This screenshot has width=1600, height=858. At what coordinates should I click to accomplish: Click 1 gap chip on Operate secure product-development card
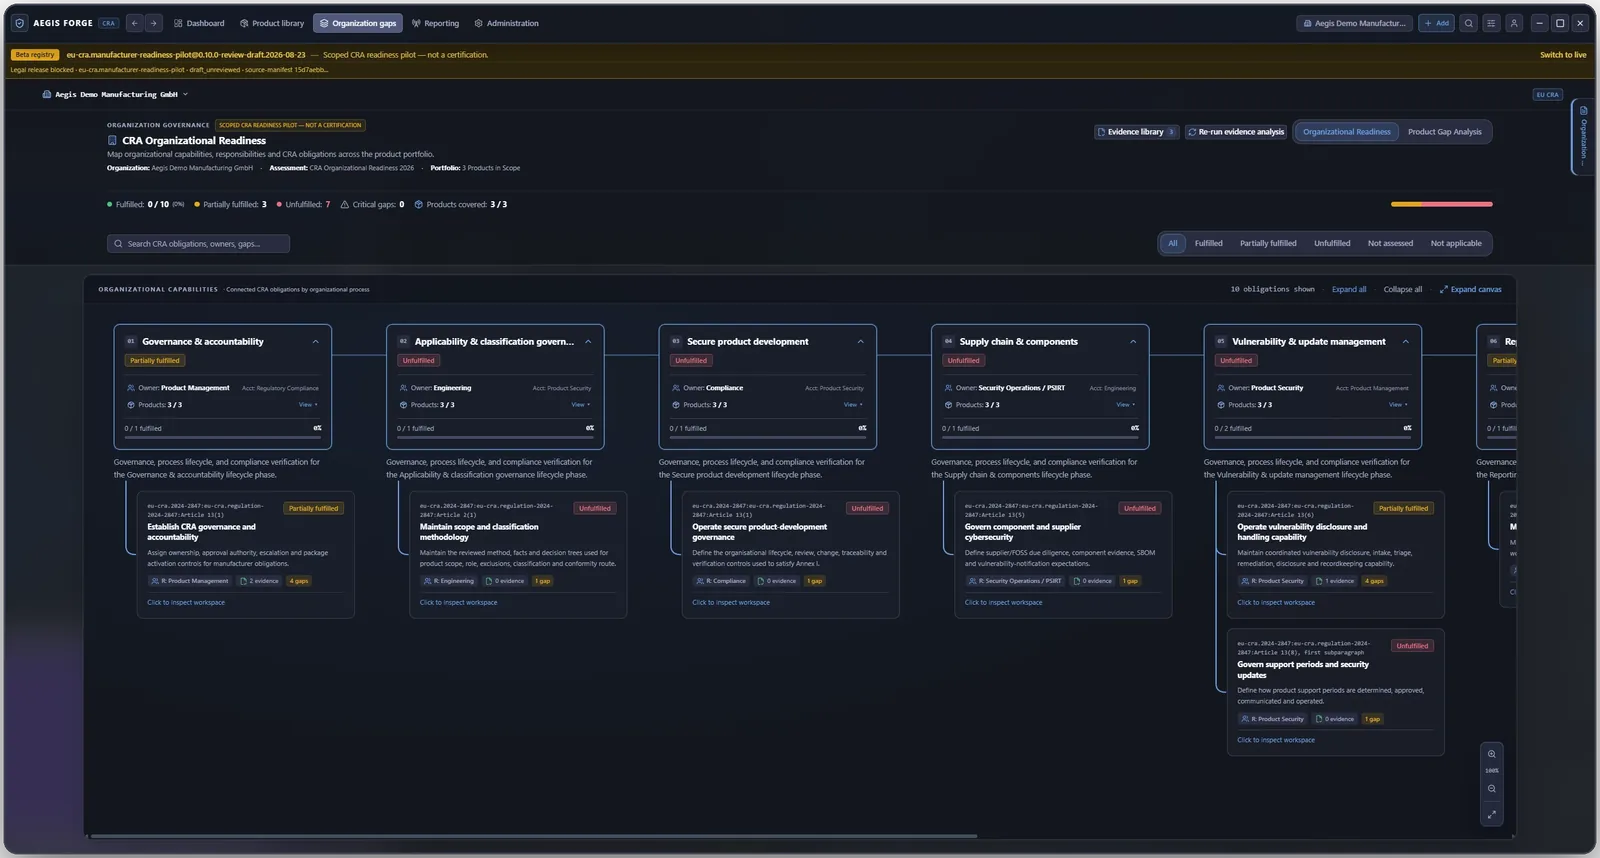pos(815,581)
